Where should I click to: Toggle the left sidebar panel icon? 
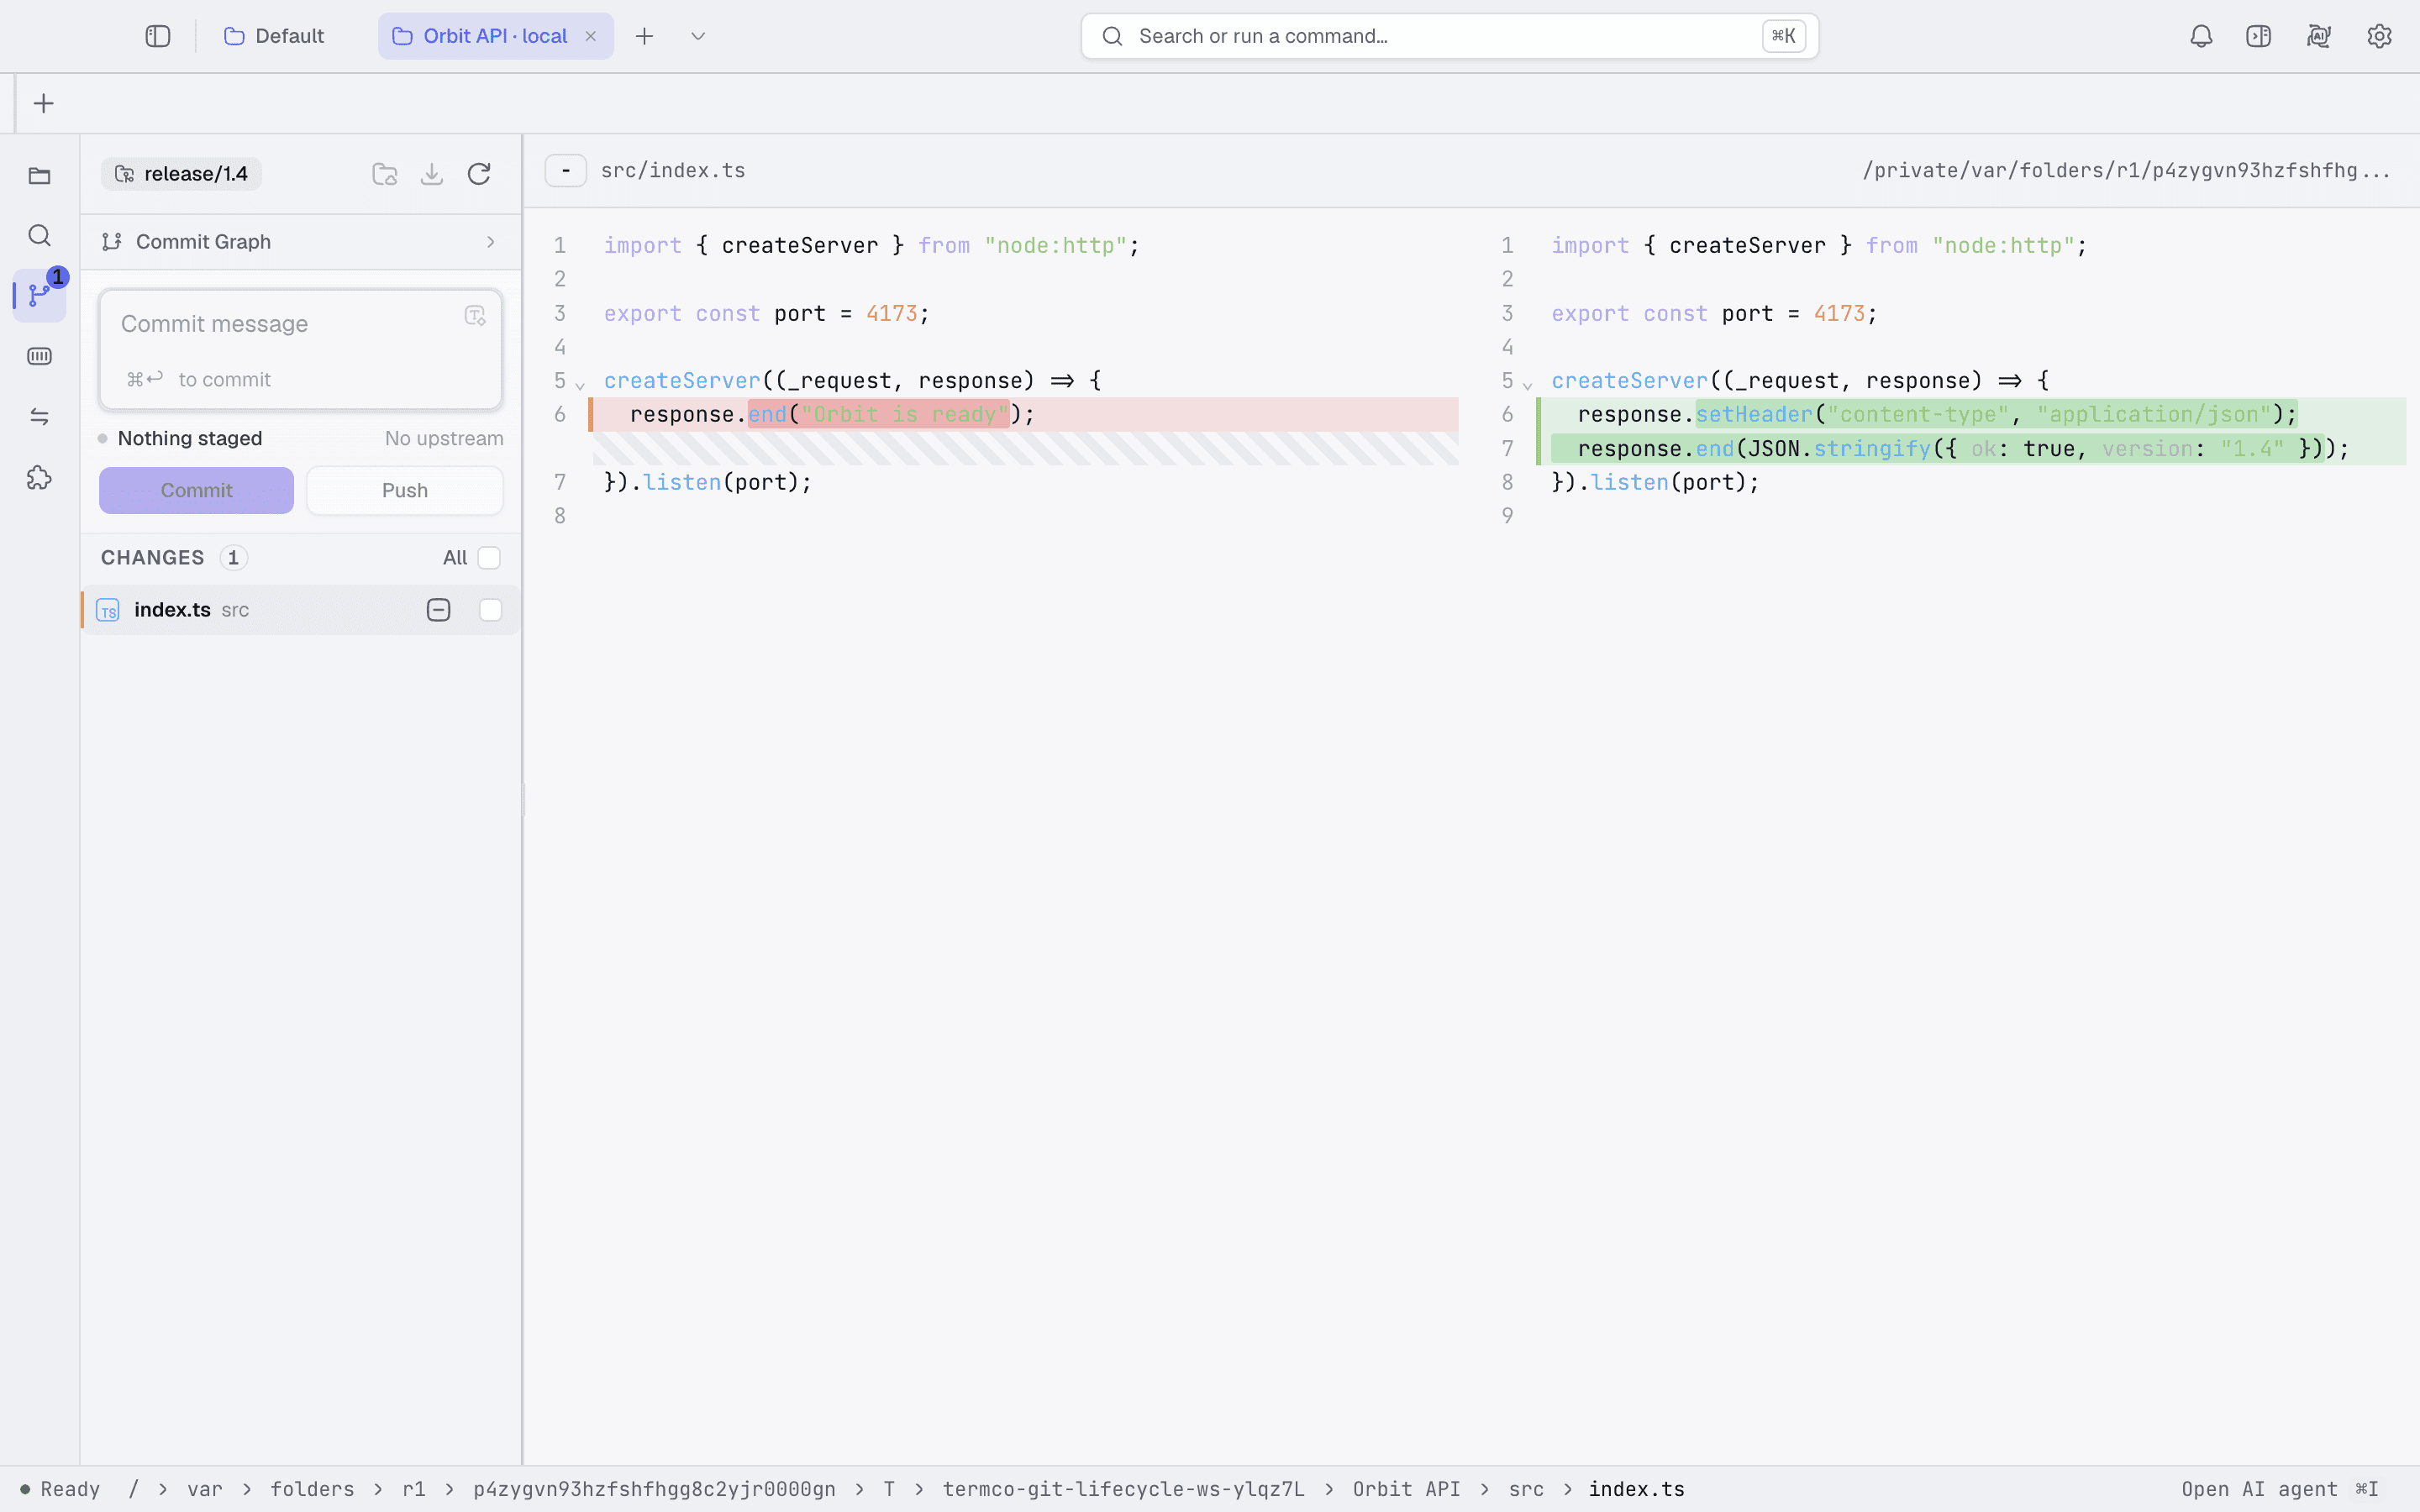[158, 36]
